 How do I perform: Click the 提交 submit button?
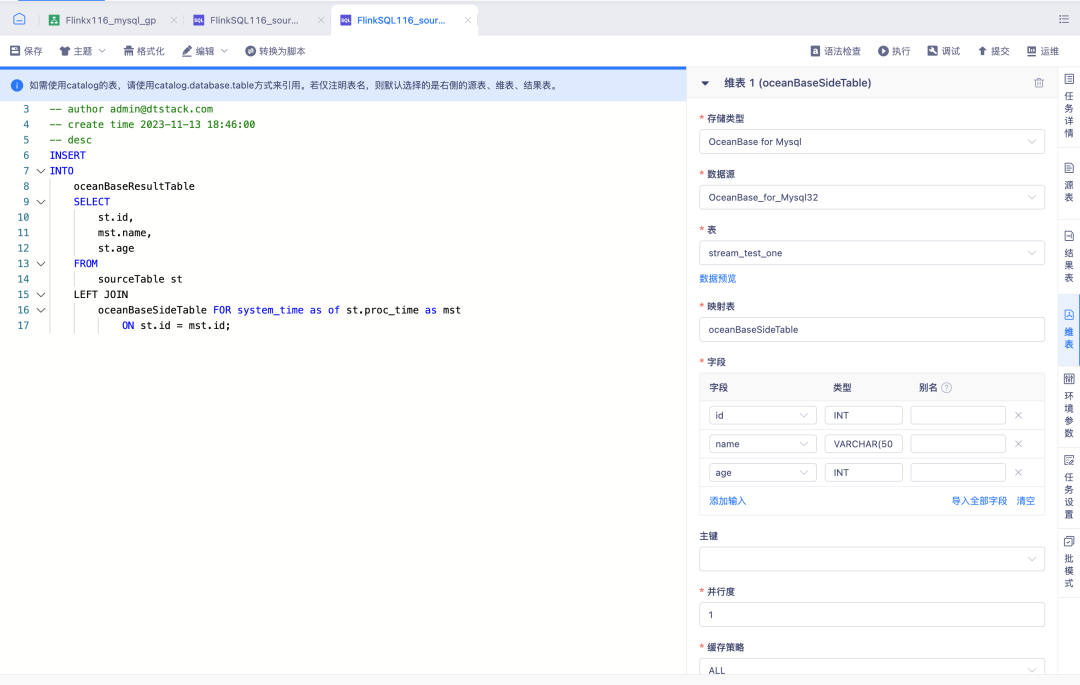tap(994, 51)
